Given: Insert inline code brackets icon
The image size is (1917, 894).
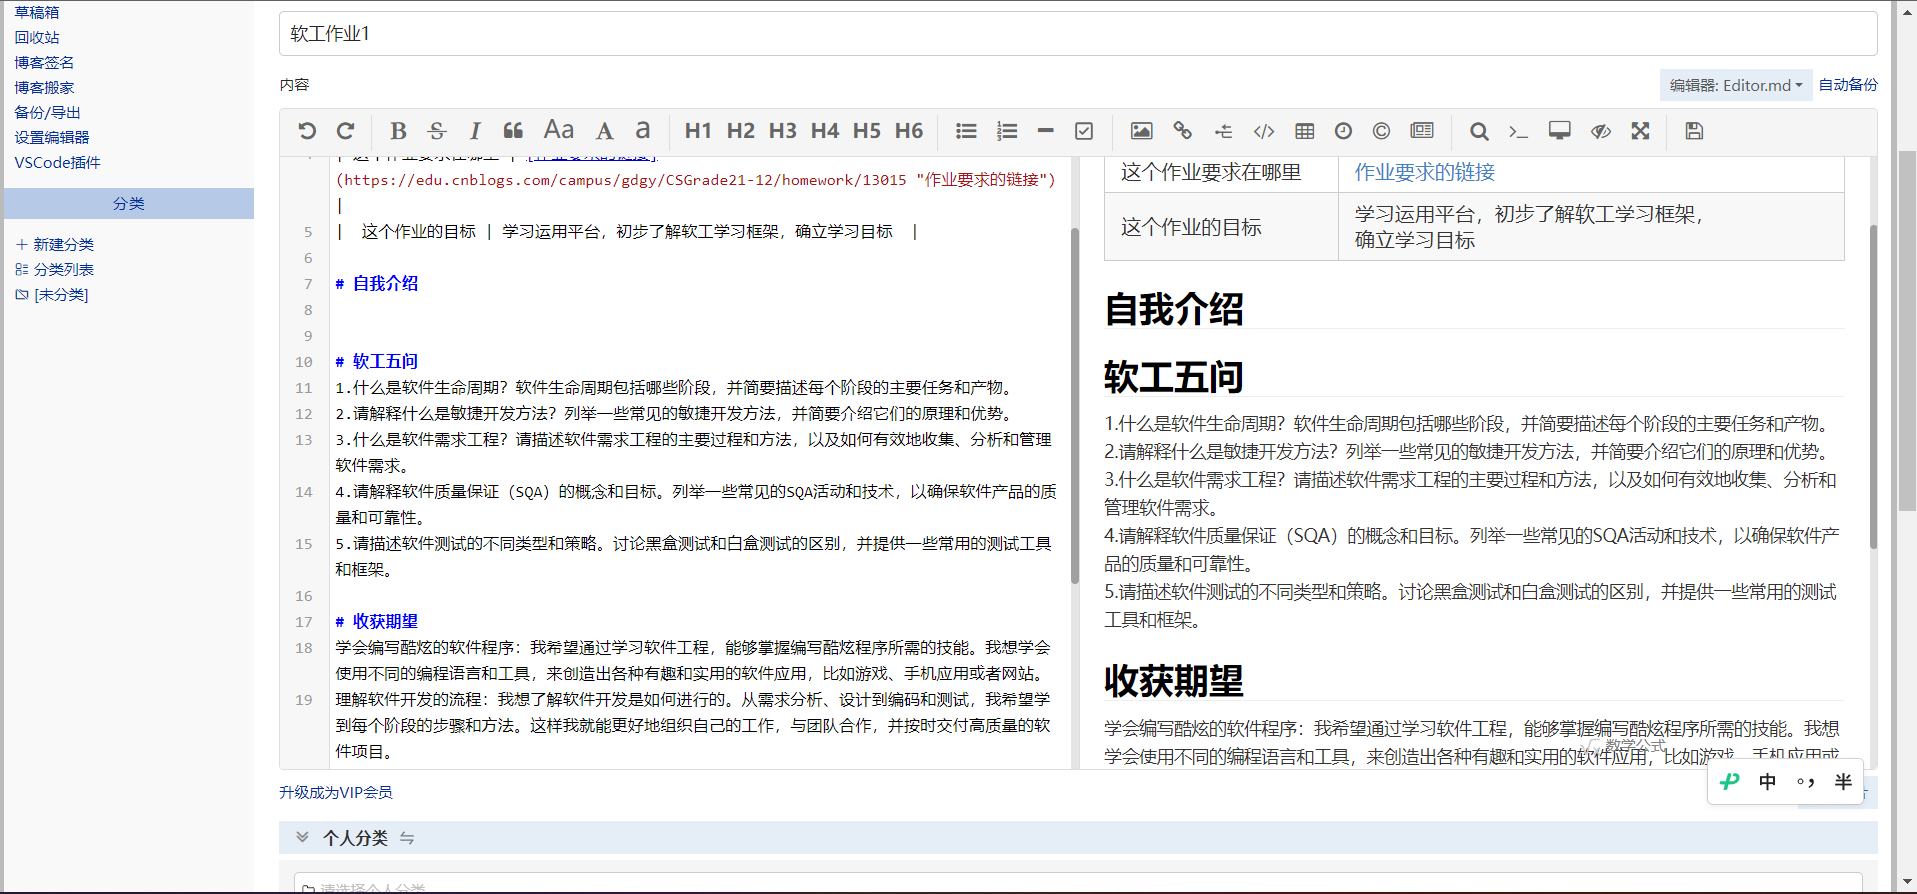Looking at the screenshot, I should click(1264, 131).
